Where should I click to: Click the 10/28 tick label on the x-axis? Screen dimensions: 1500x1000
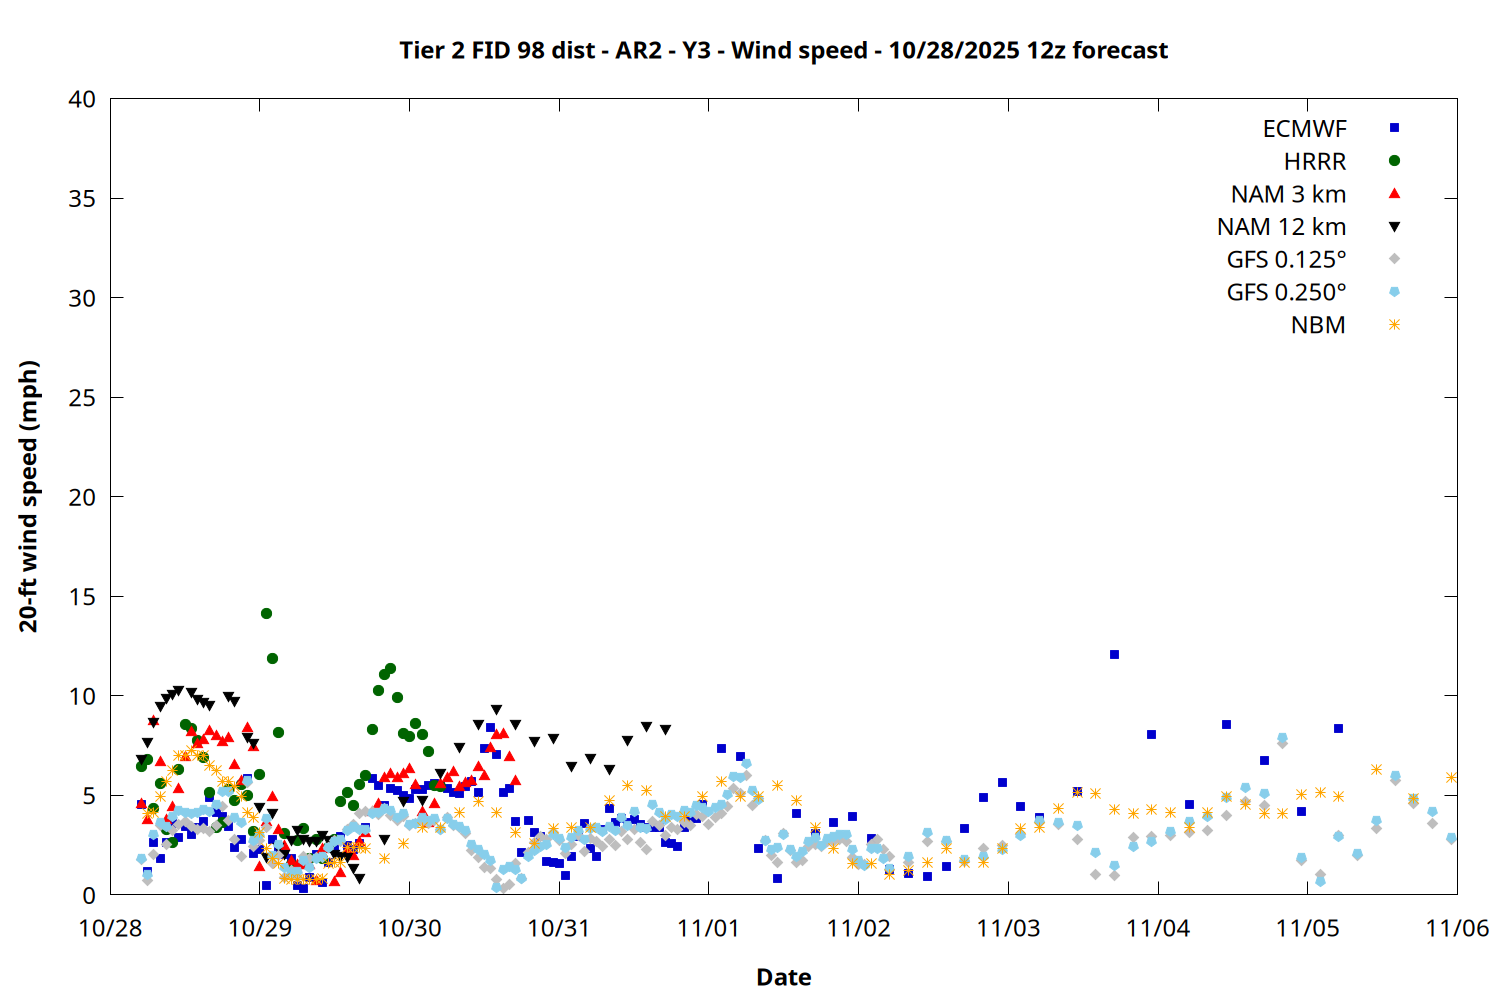coord(110,928)
